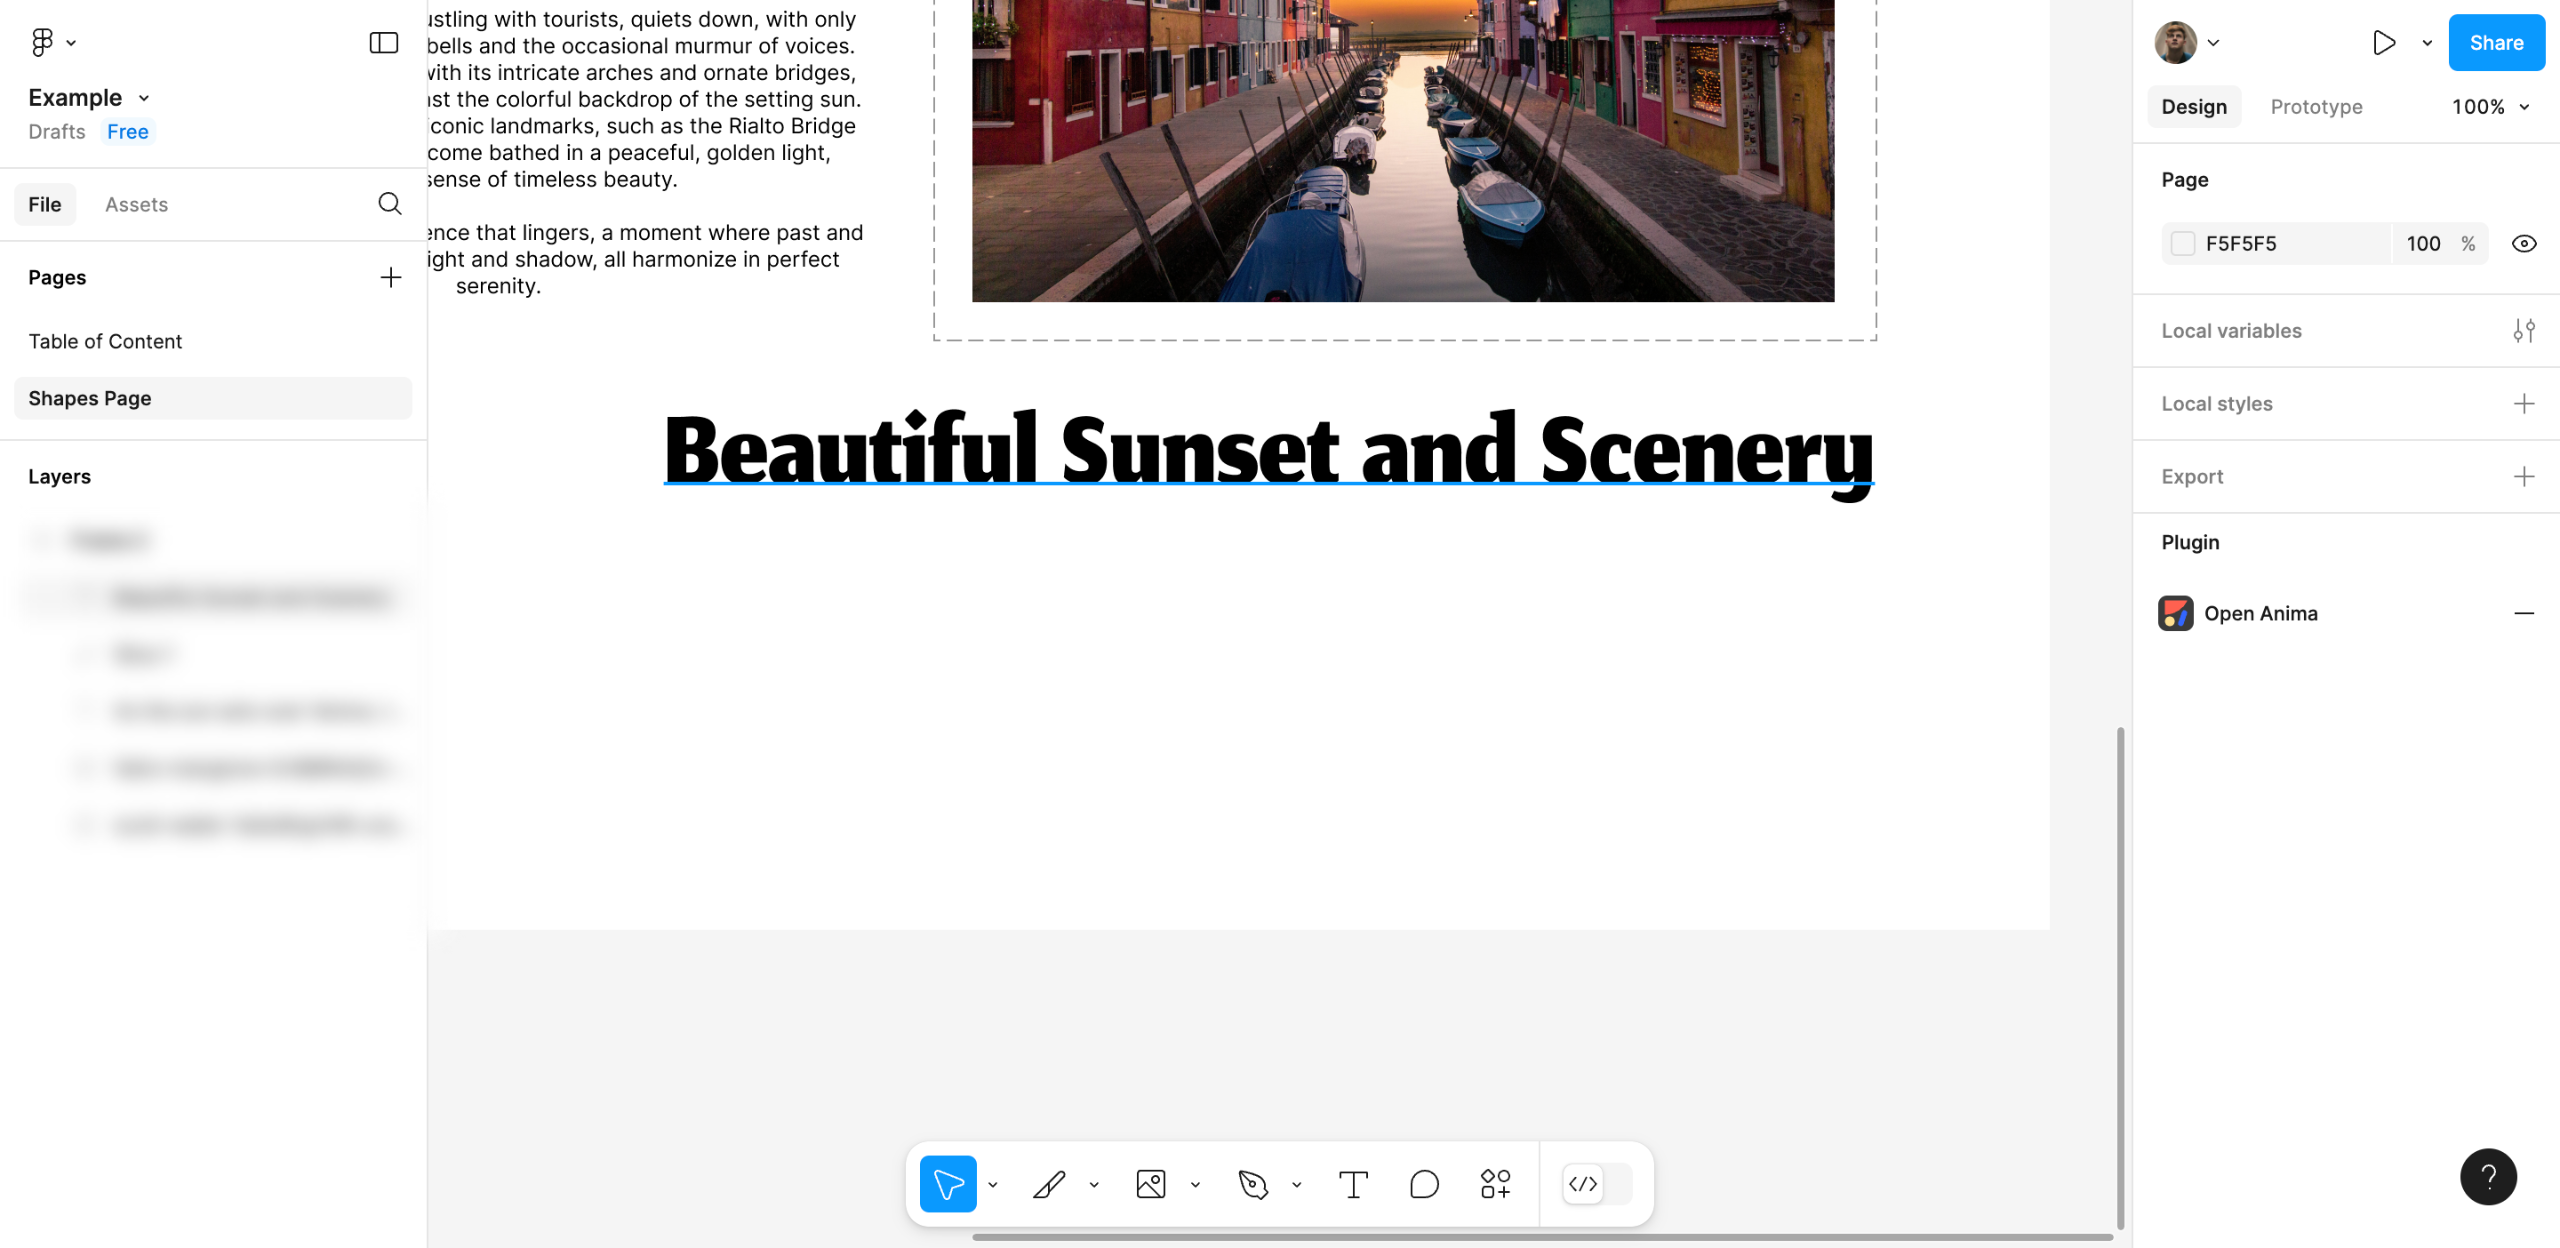Screen dimensions: 2560x1248
Task: Toggle Dev Mode switch in toolbar
Action: pos(1597,1184)
